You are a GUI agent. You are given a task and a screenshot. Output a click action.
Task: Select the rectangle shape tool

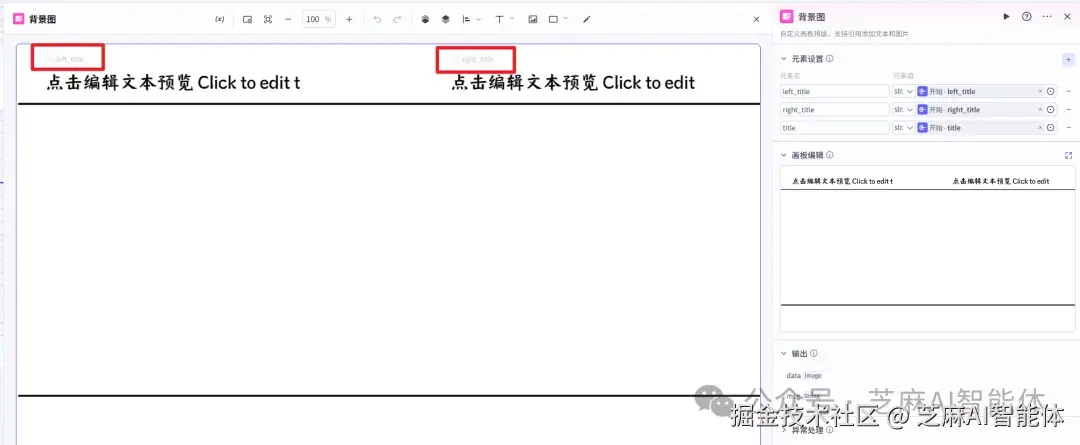coord(553,19)
